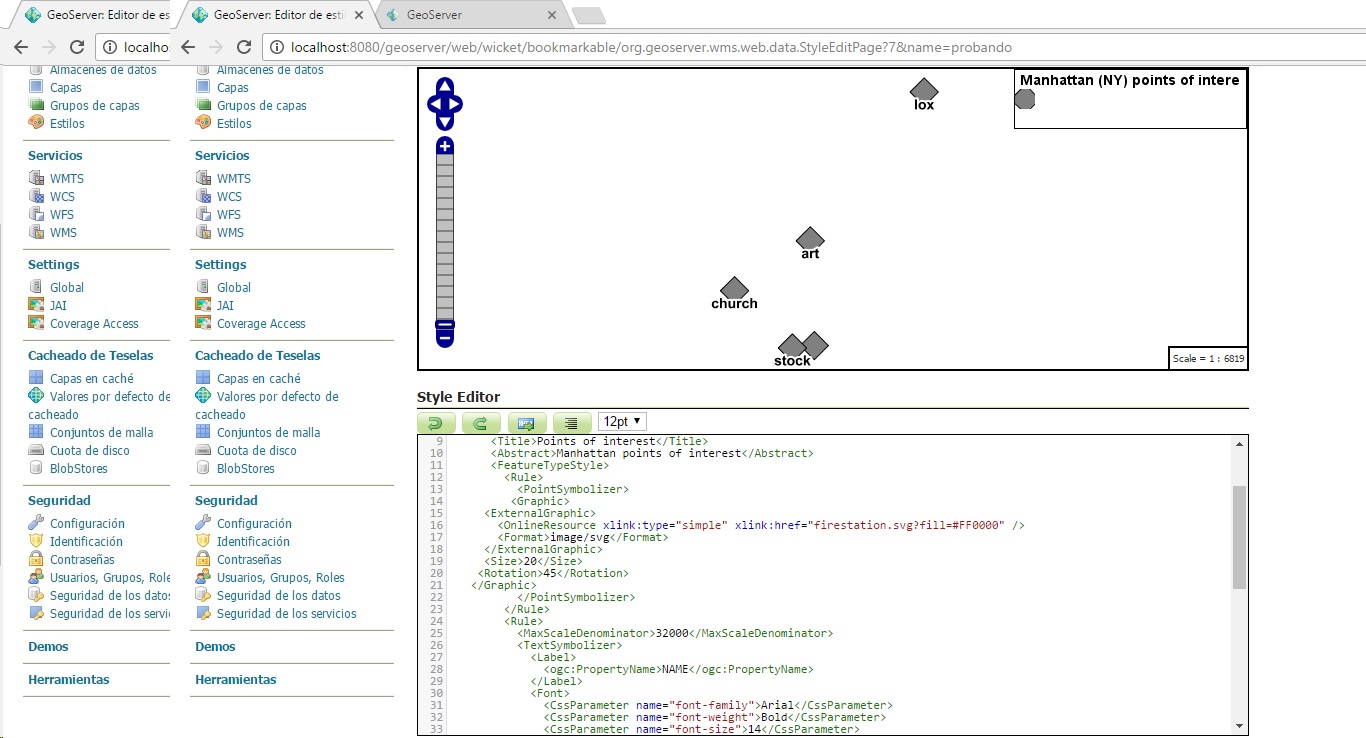Click the undo icon in Style Editor toolbar
Viewport: 1366px width, 738px height.
point(436,422)
